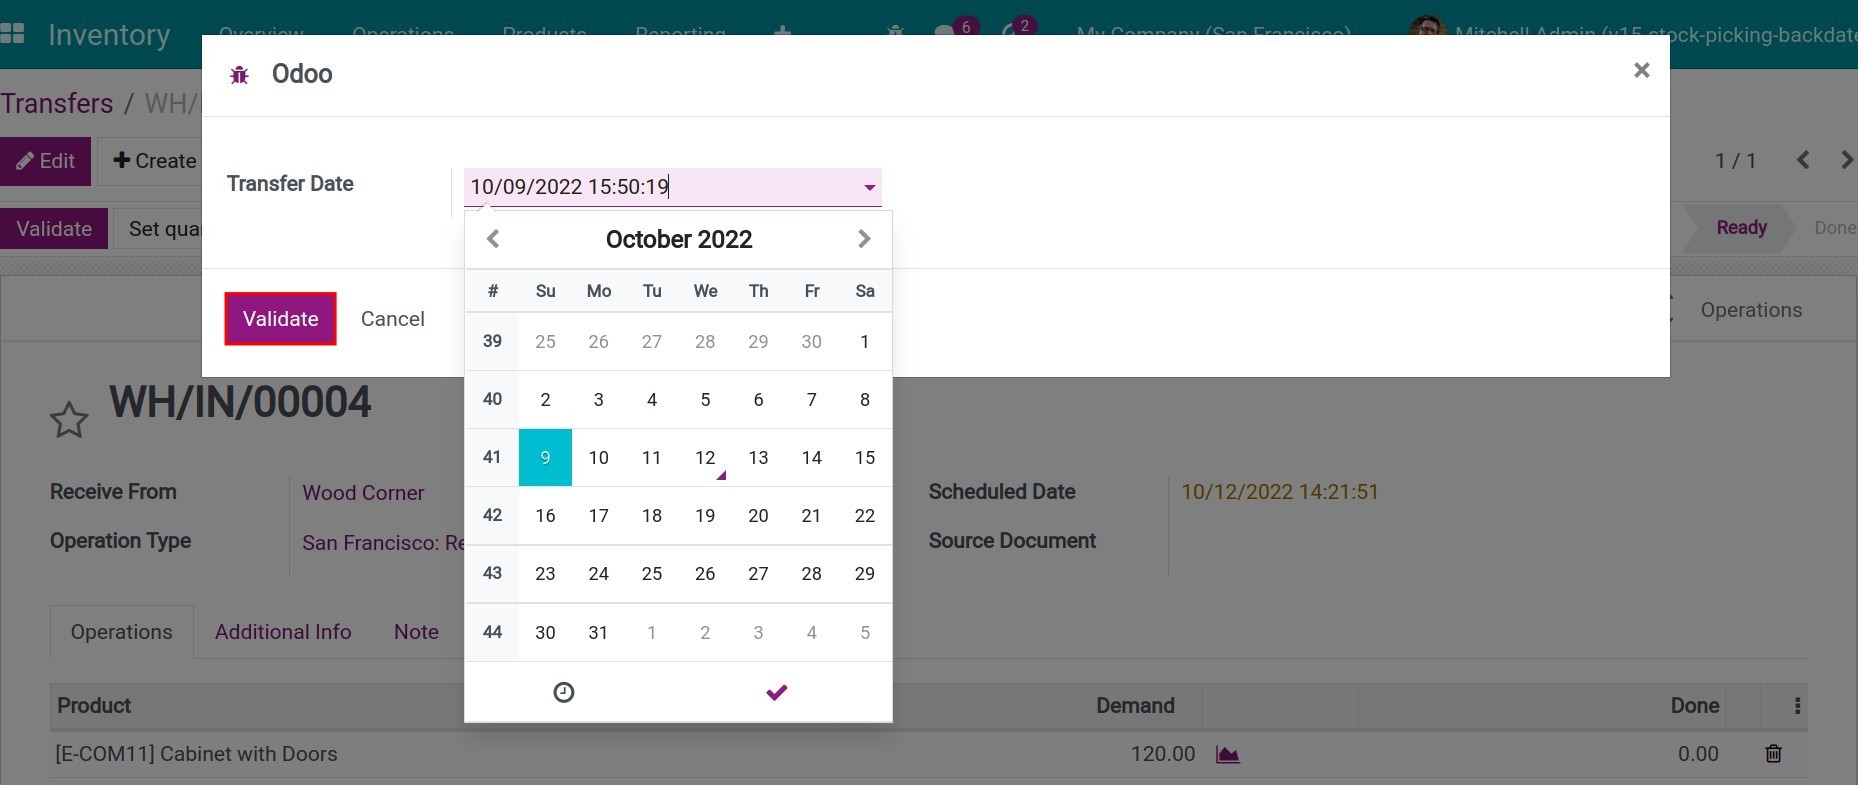Close the Odoo dialog with X

1641,70
